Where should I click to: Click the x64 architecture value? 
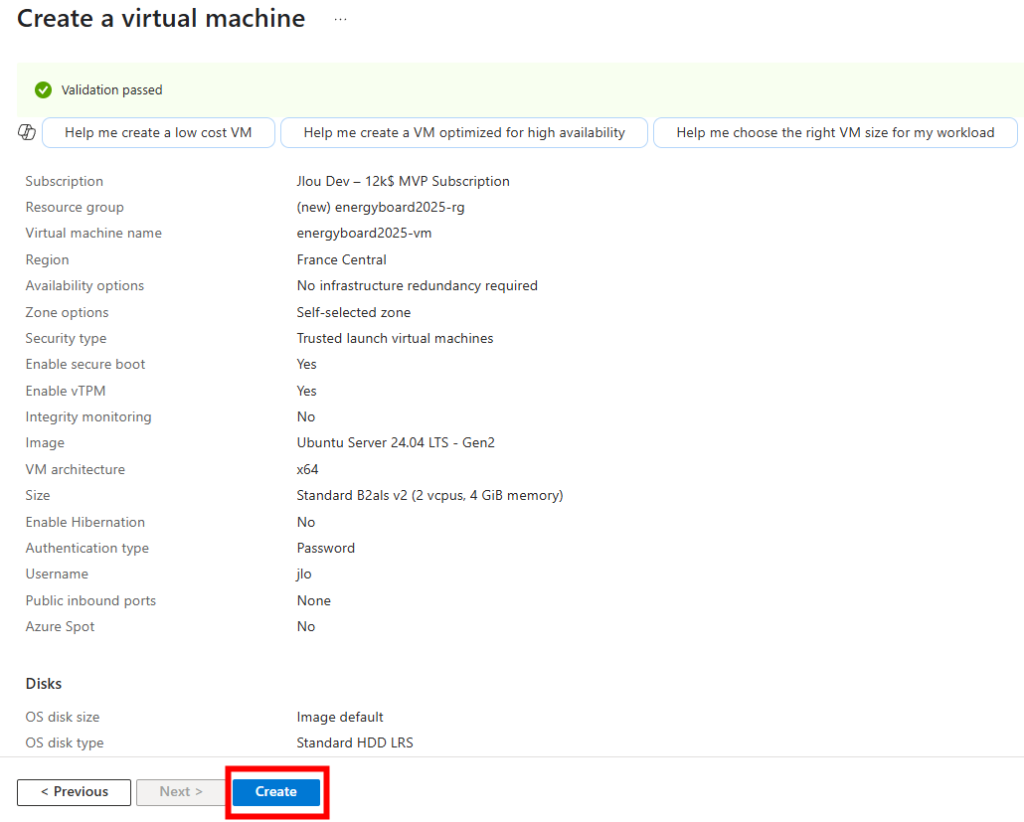[x=307, y=469]
